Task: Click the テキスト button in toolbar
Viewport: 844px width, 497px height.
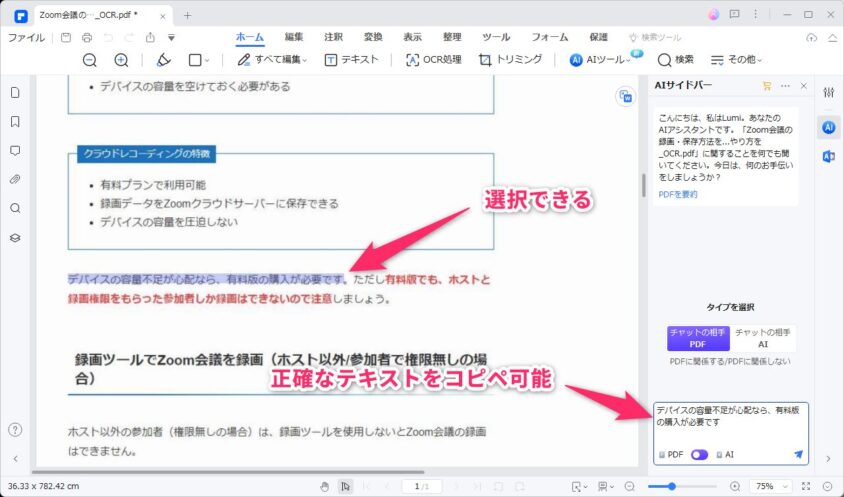Action: 352,60
